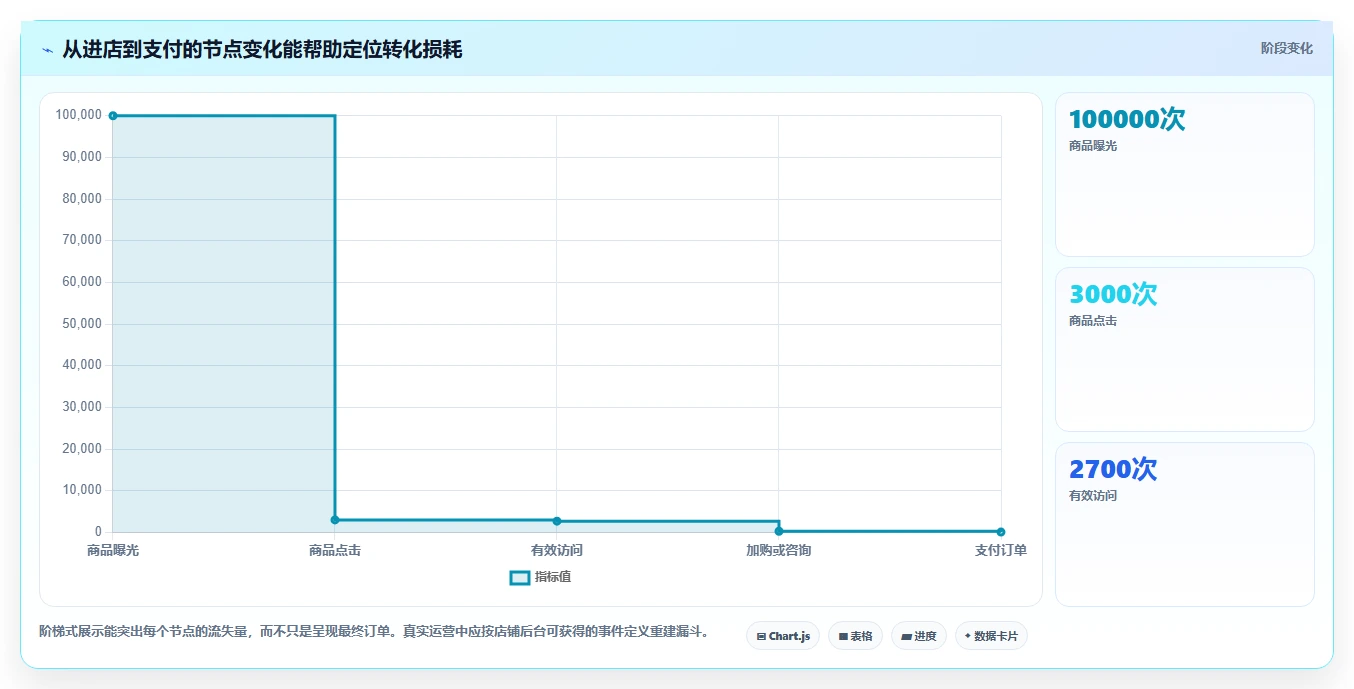Select the 商品点击 data point on chart
The width and height of the screenshot is (1354, 689).
point(335,520)
